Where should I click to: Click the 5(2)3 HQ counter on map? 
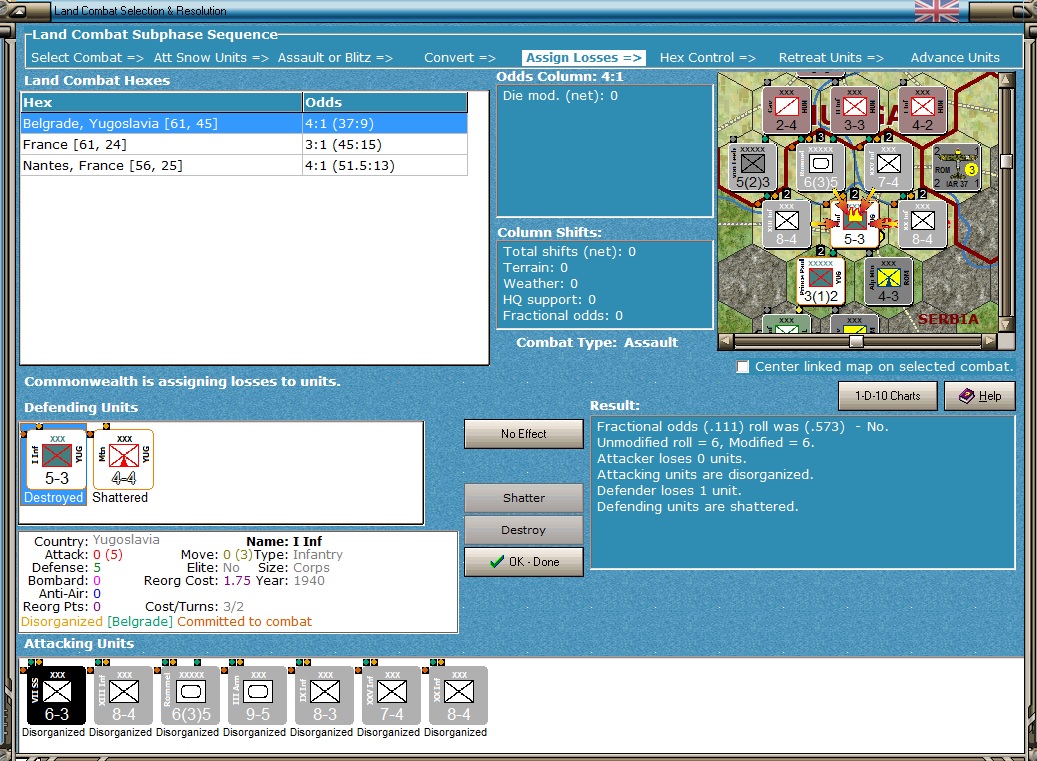click(753, 167)
